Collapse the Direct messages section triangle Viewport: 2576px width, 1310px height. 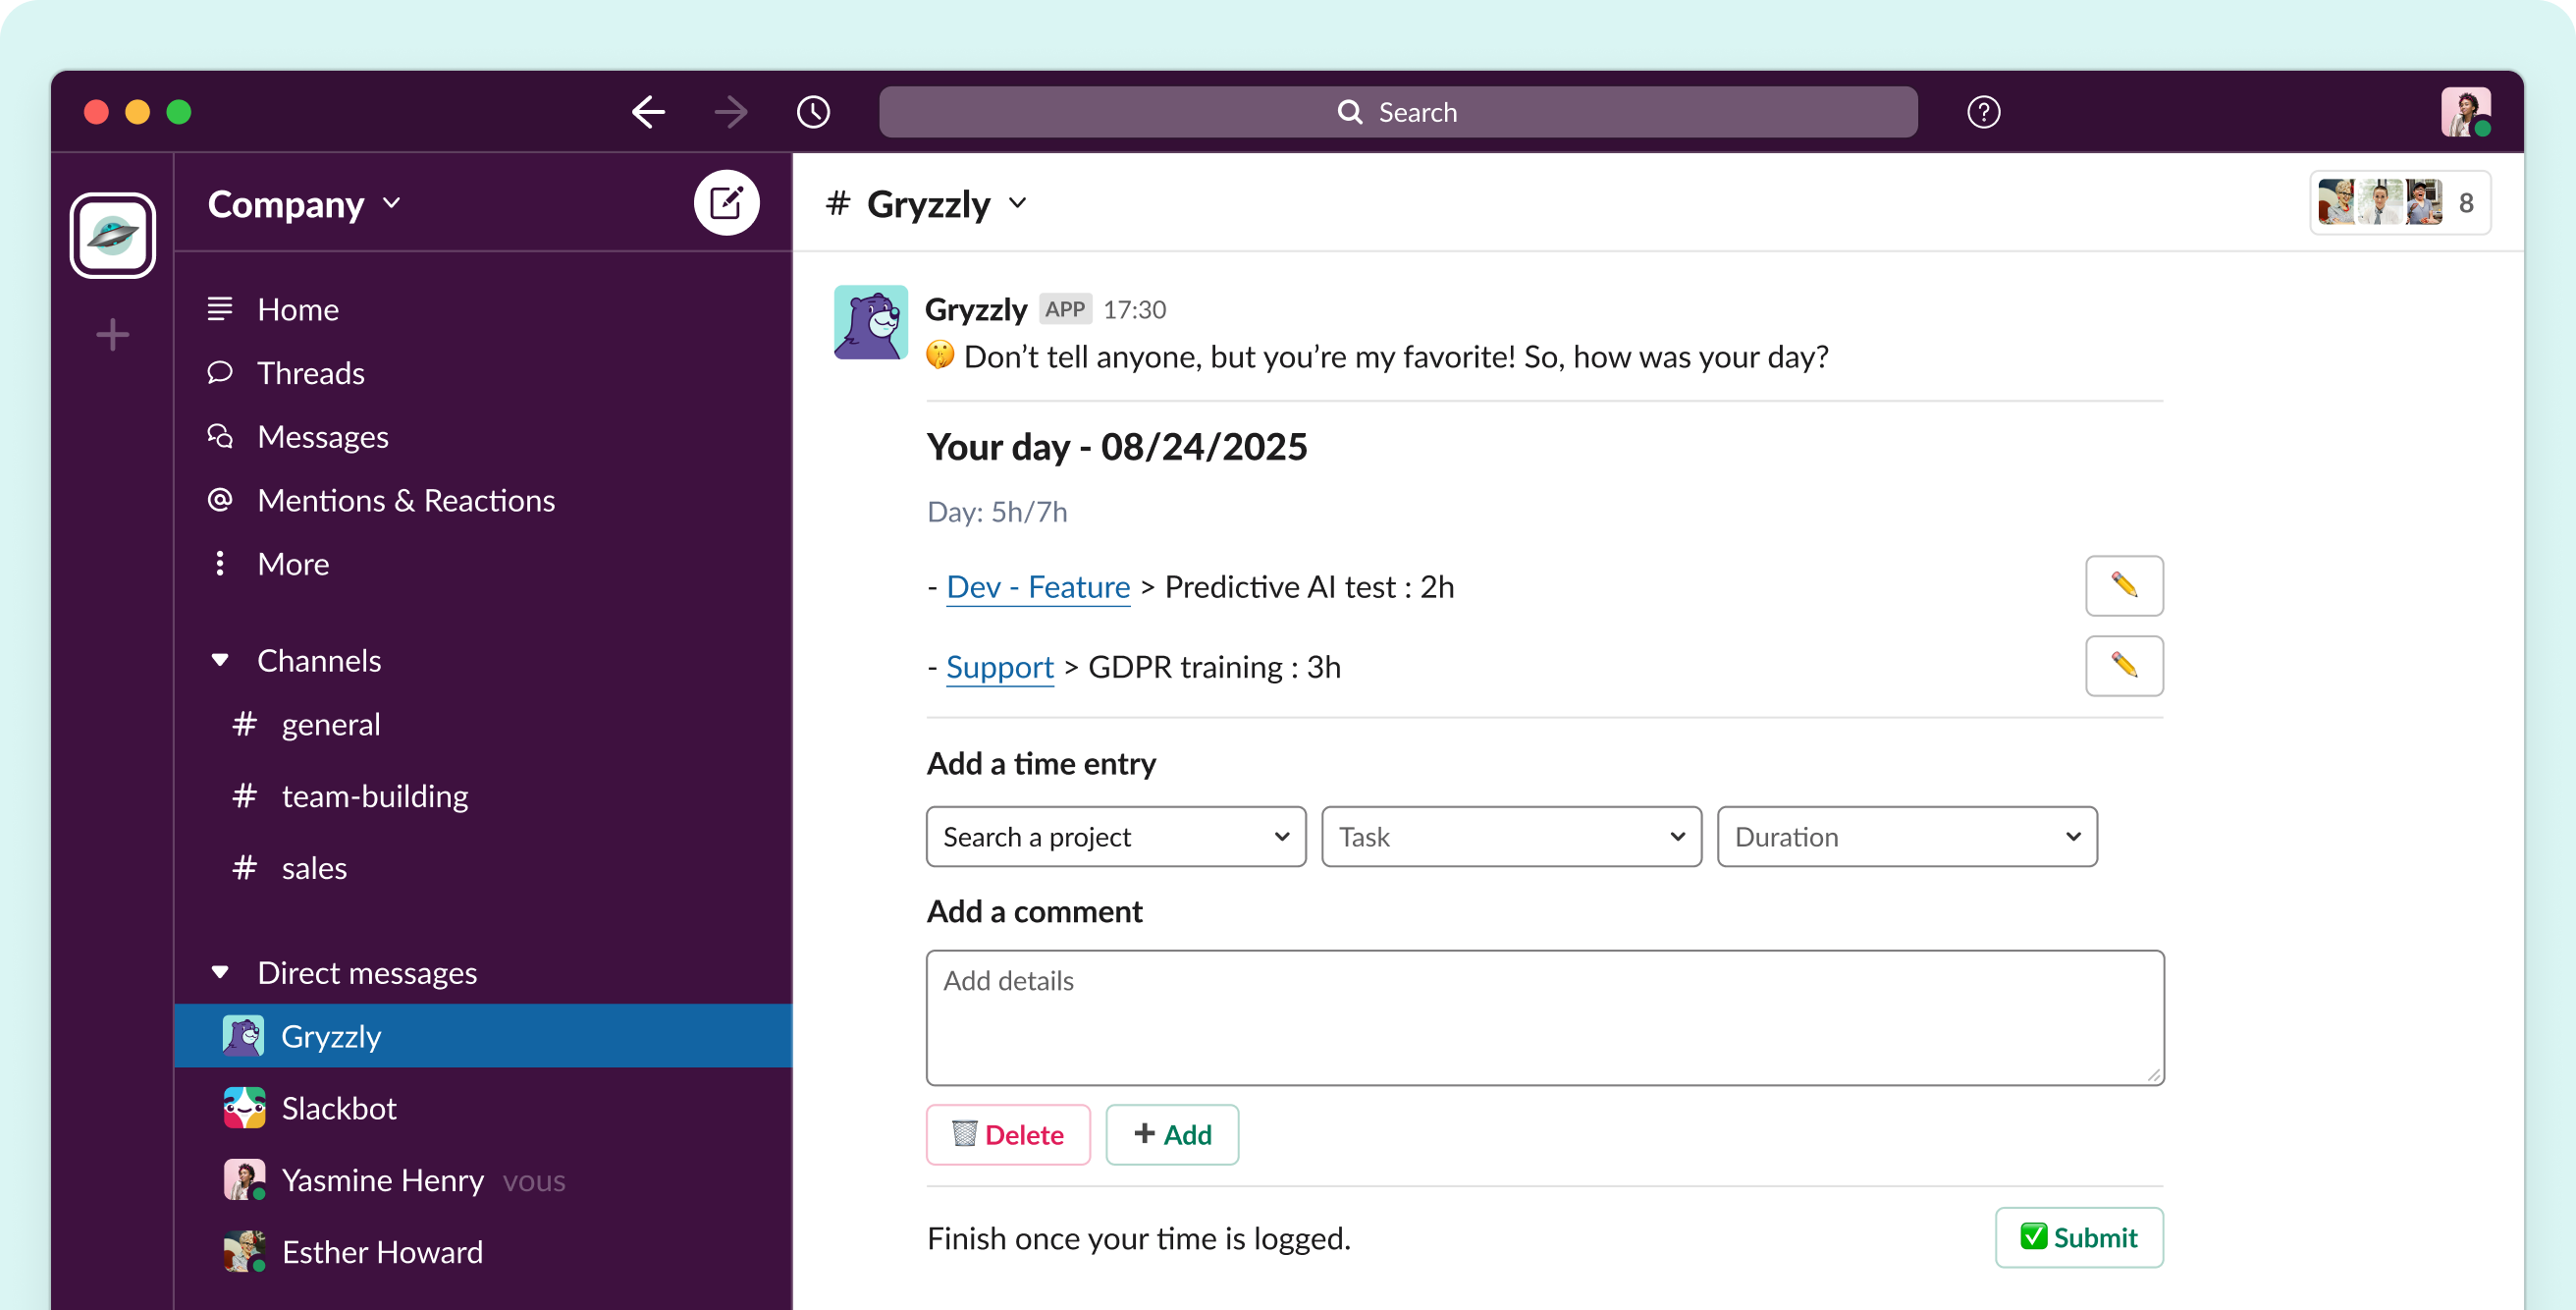pos(220,972)
